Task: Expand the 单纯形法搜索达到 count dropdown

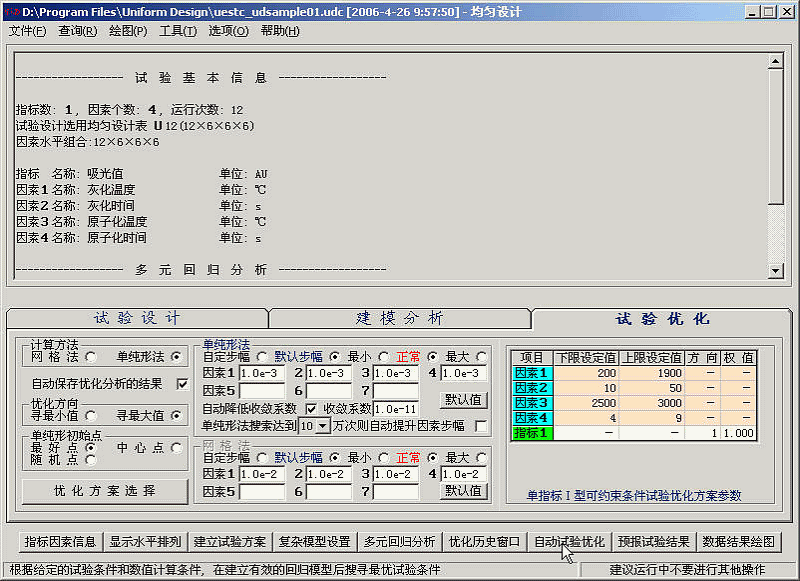Action: click(x=322, y=426)
